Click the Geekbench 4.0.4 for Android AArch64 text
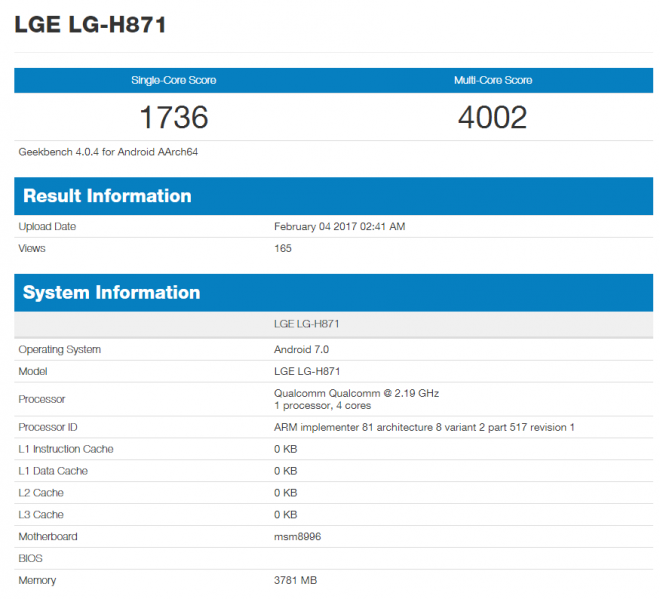Viewport: 660px width, 599px height. (x=108, y=152)
